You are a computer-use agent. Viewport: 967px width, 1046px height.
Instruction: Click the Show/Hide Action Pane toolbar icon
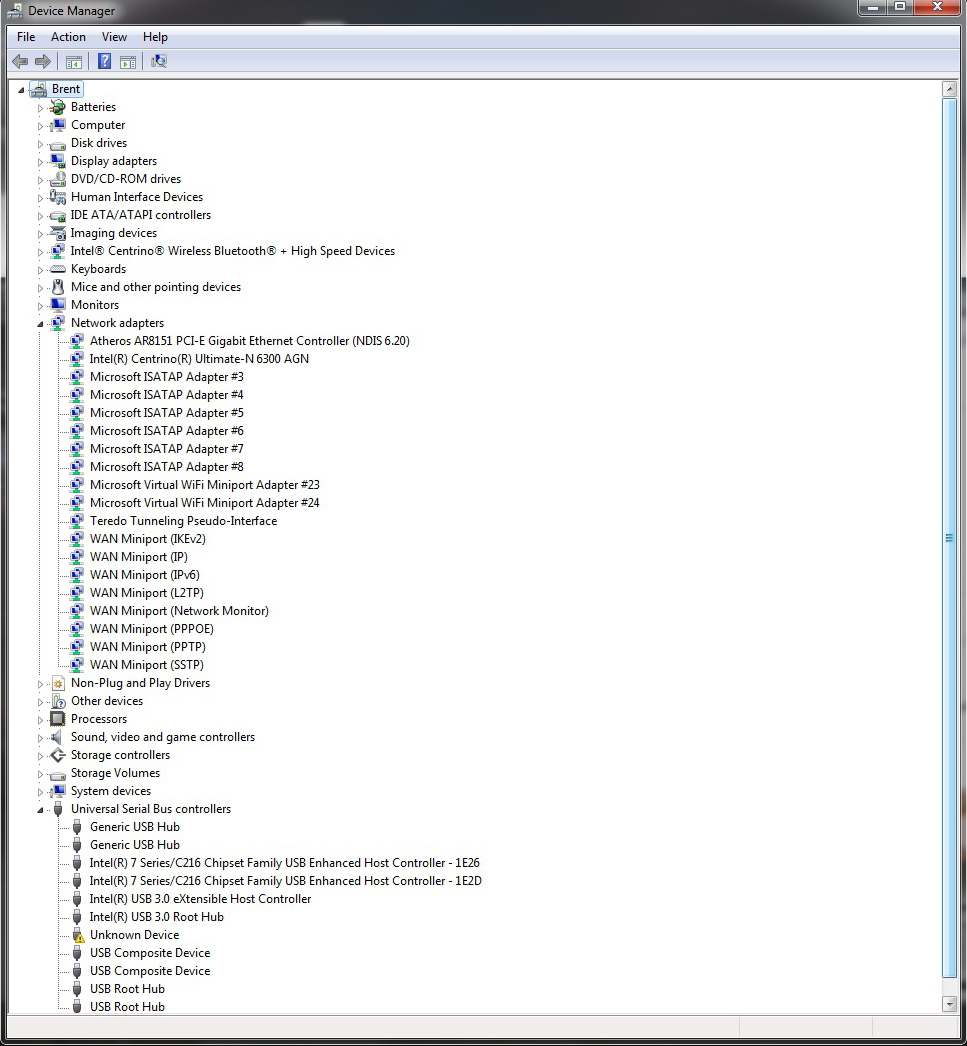(x=128, y=62)
